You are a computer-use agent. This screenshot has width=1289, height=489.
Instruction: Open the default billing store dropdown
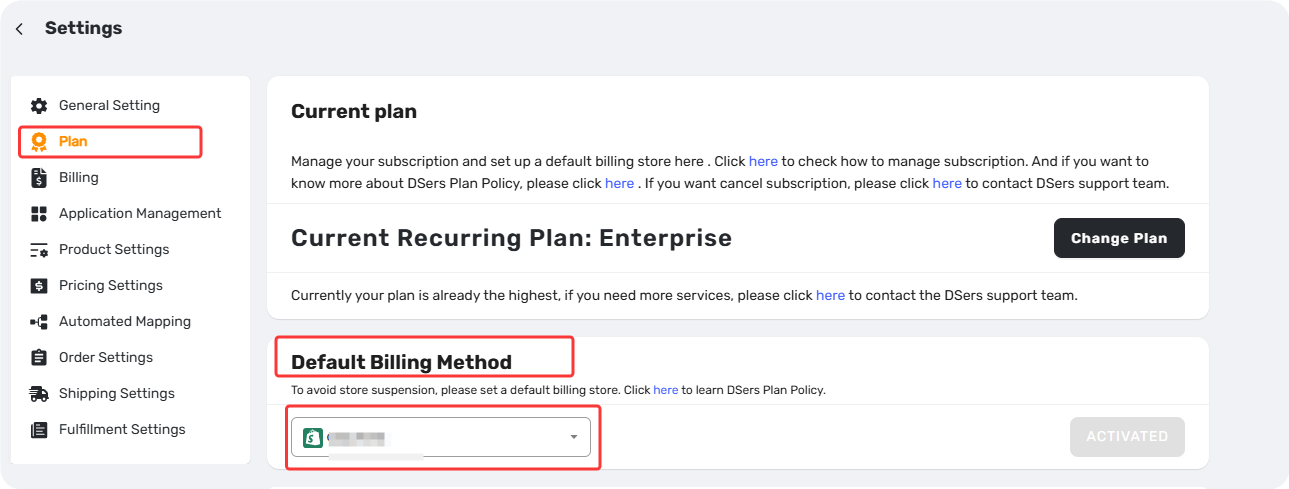pyautogui.click(x=441, y=437)
